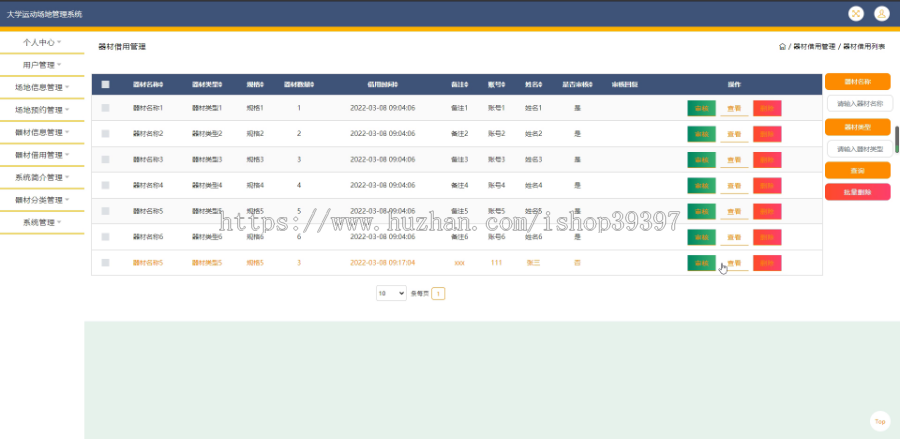Tick the checkbox for row 器材名称6
The image size is (900, 439).
[x=105, y=236]
